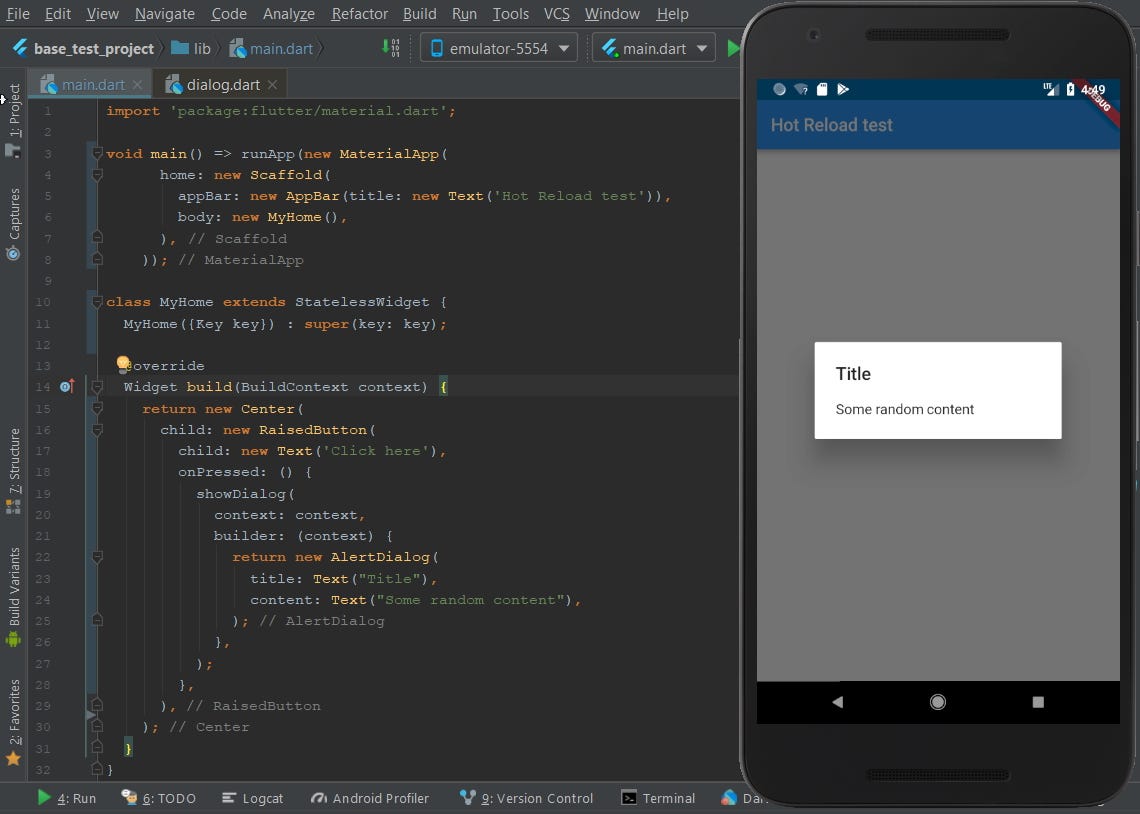The width and height of the screenshot is (1140, 814).
Task: Open the main.dart run configuration dropdown
Action: [653, 47]
